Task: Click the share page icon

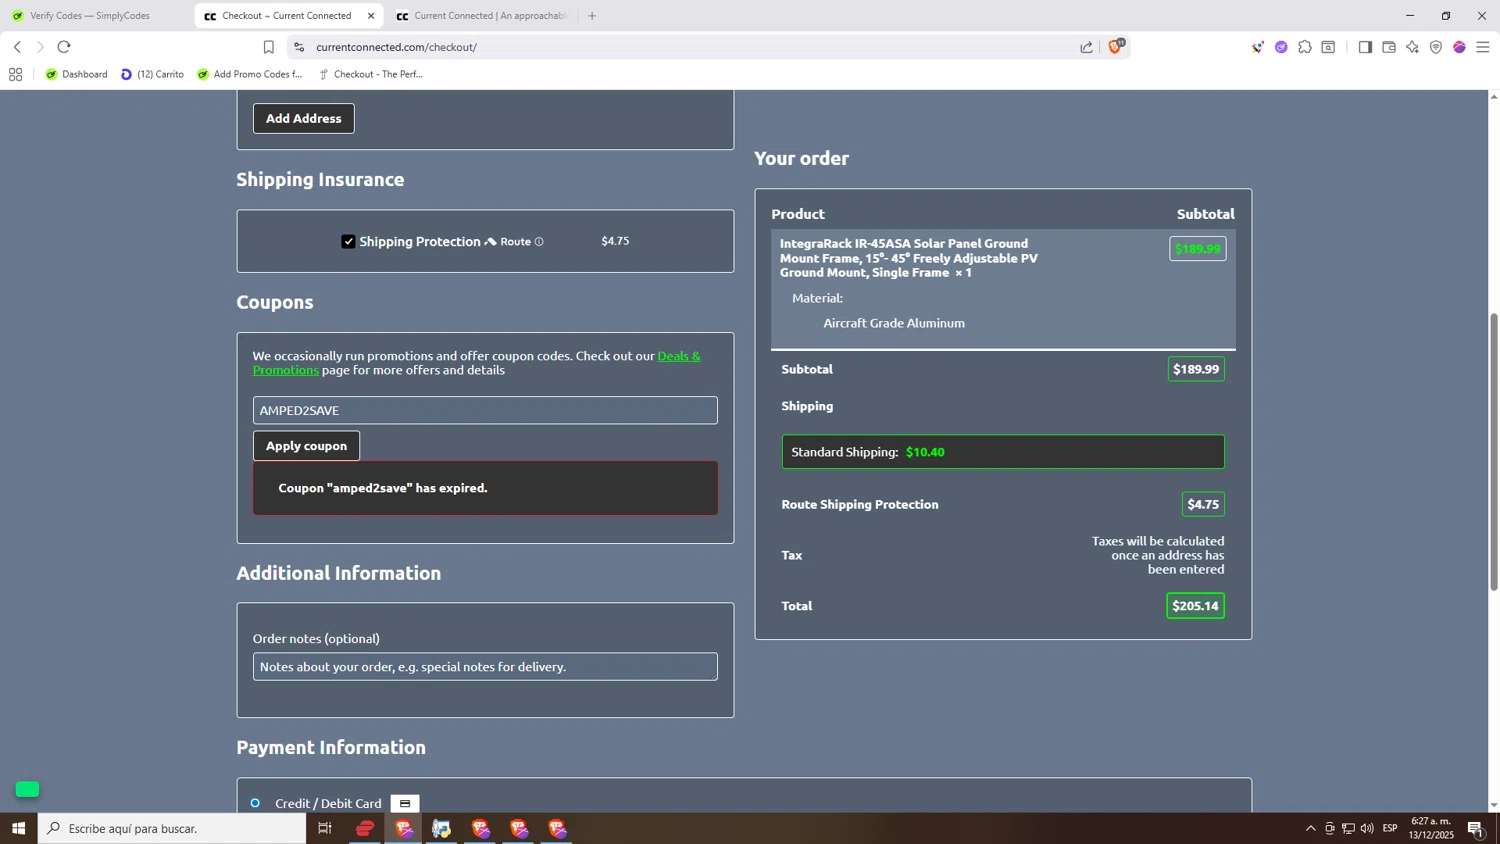Action: 1086,47
